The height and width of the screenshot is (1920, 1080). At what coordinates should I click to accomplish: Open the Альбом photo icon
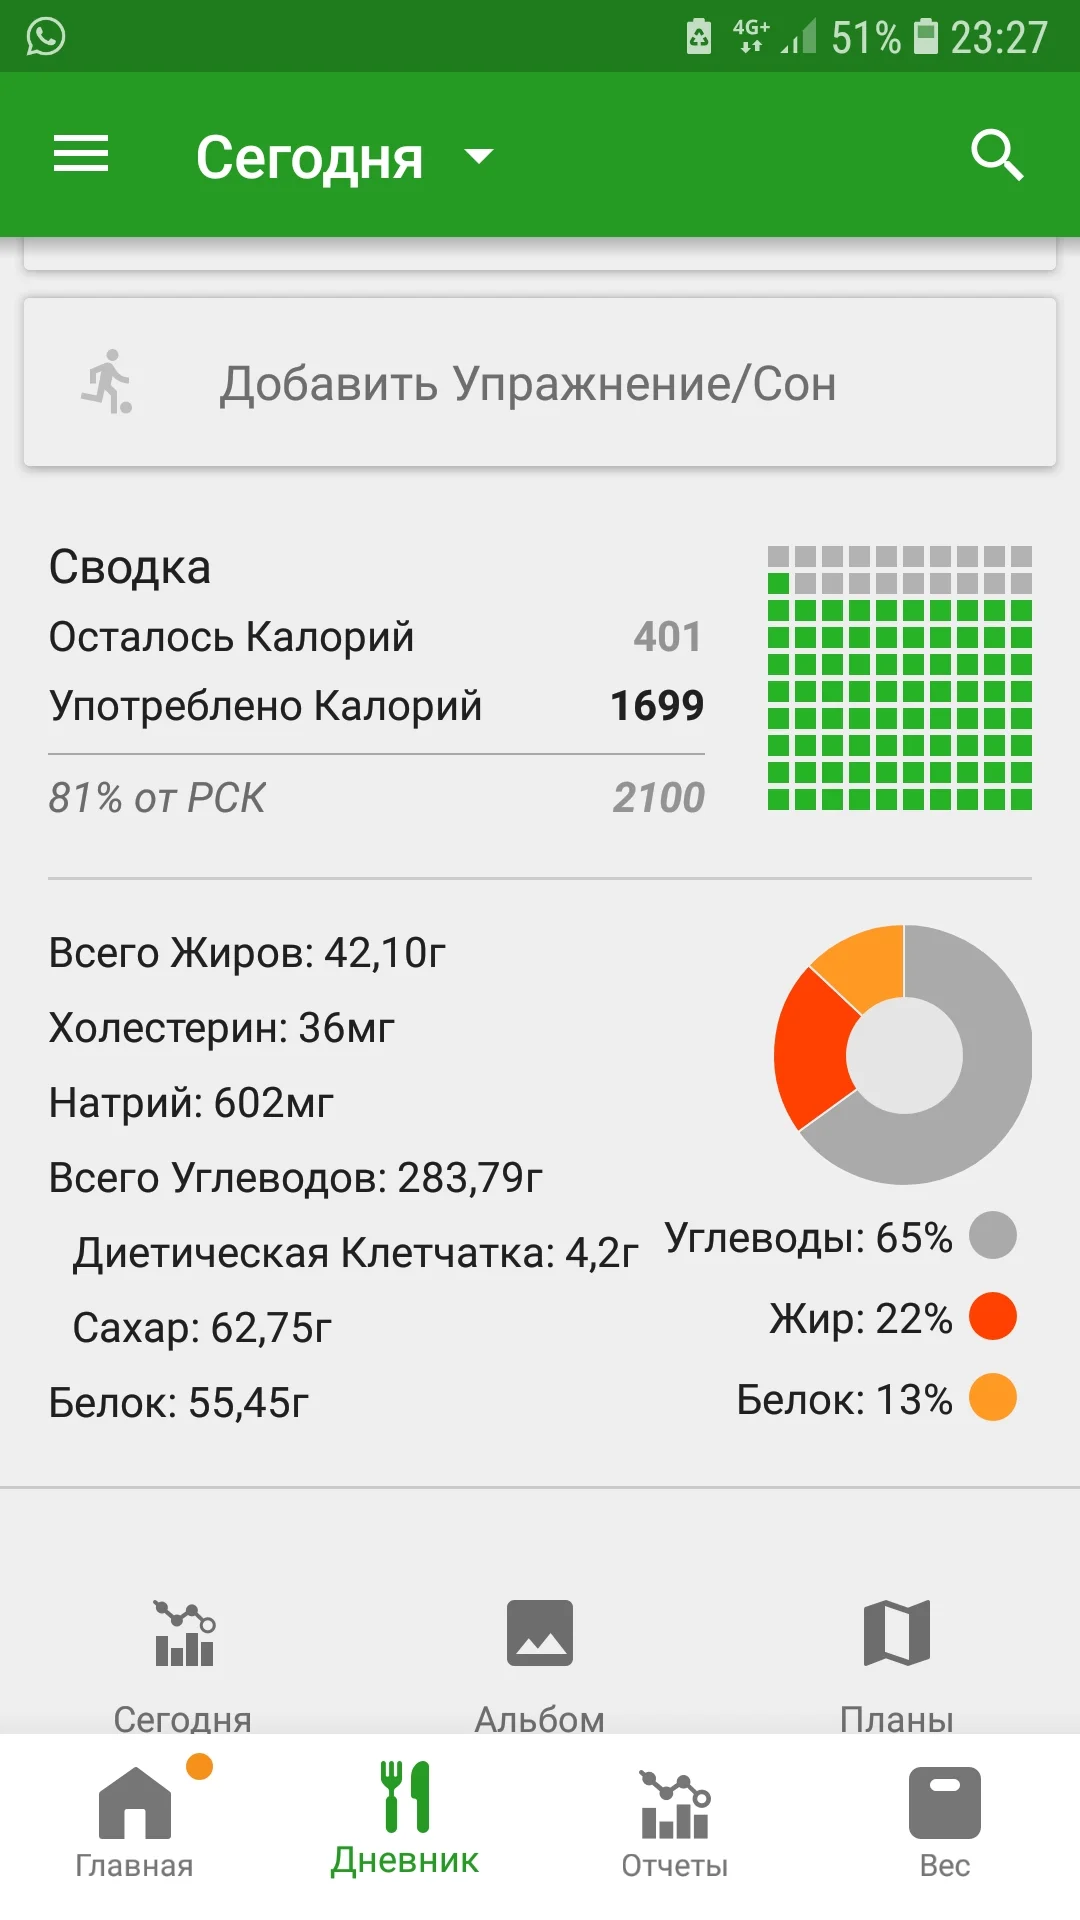(x=540, y=1634)
